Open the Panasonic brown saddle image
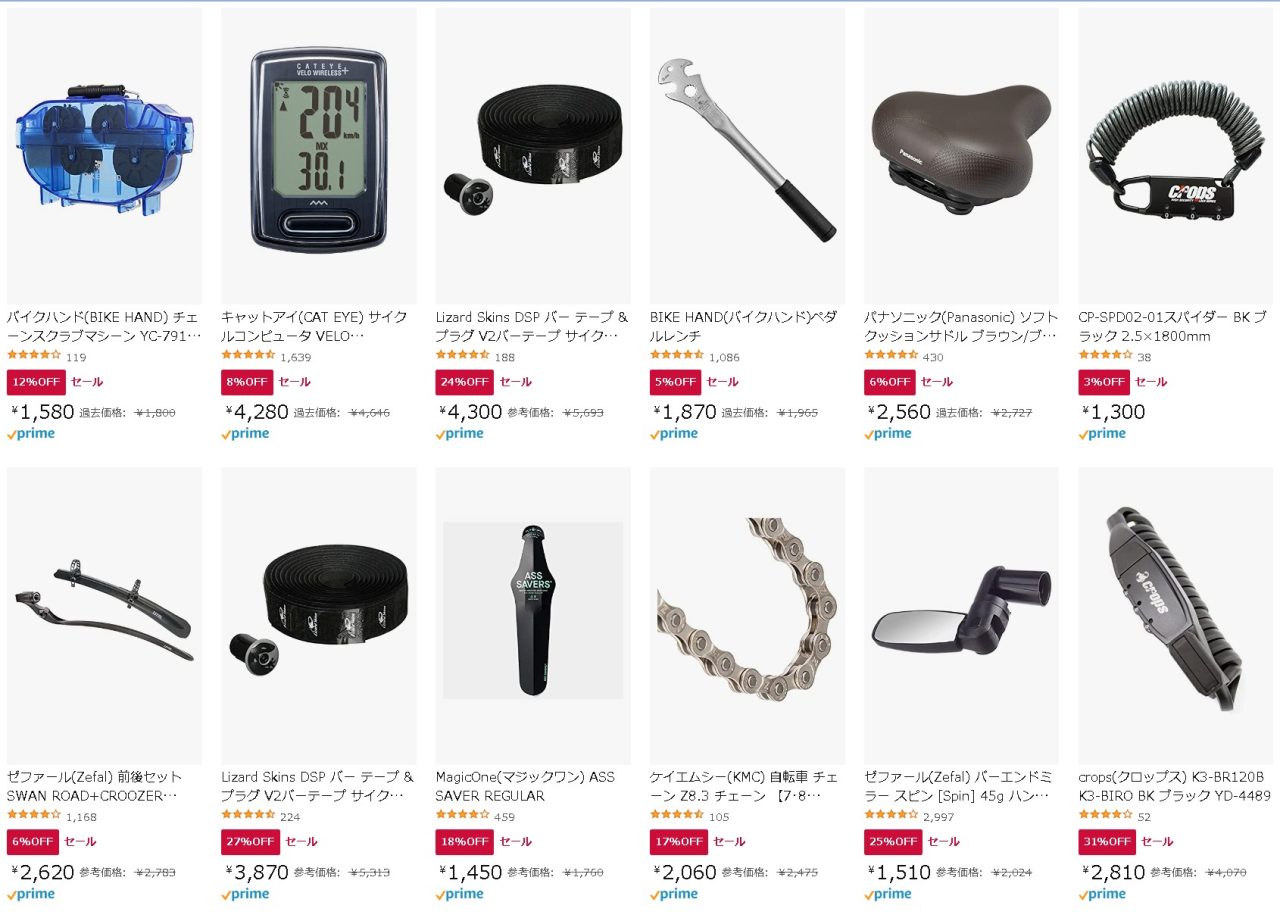1280x921 pixels. (961, 155)
